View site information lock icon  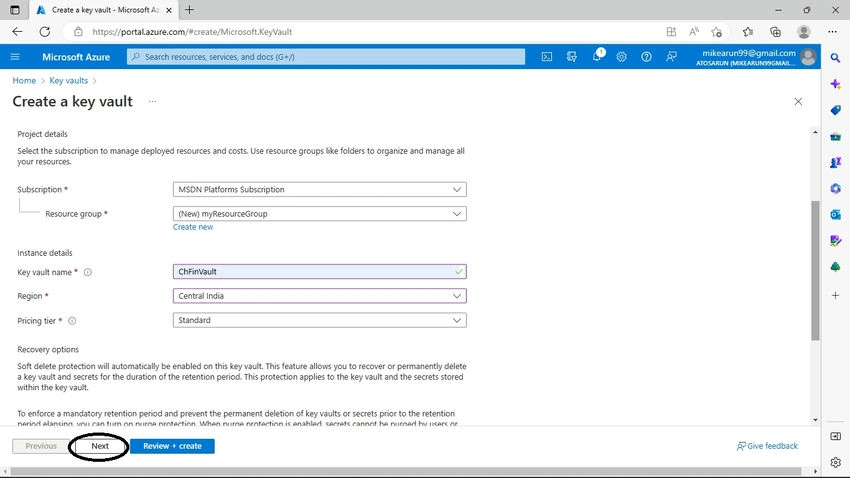[x=78, y=32]
